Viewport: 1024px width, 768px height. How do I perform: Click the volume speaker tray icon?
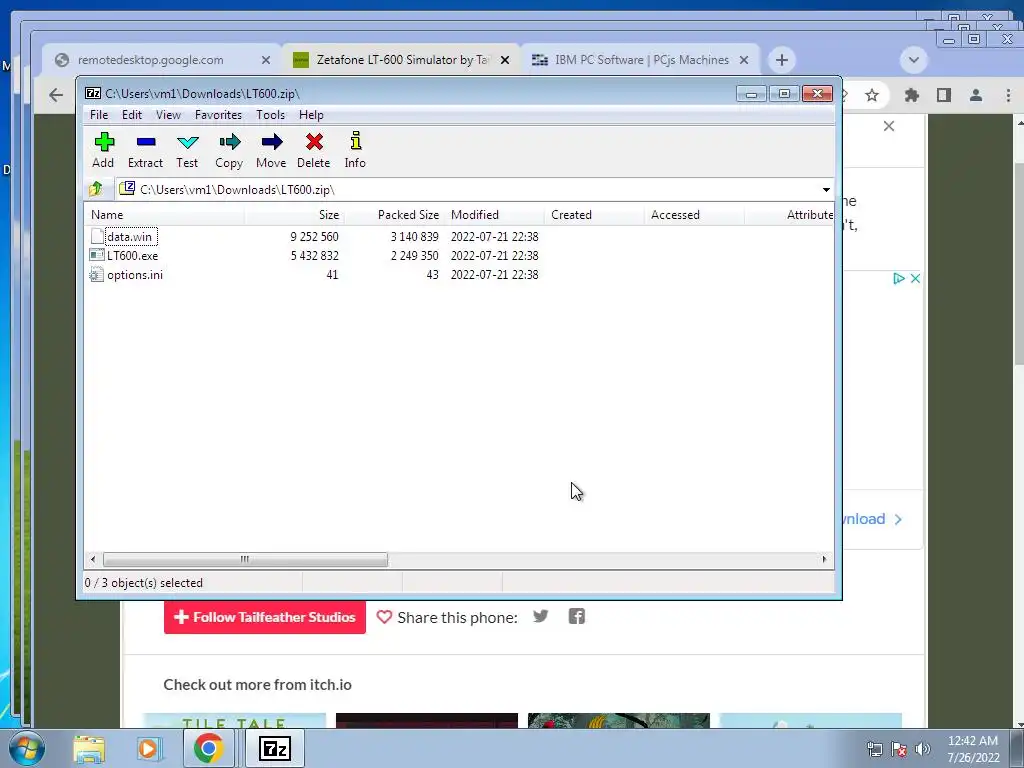click(923, 748)
